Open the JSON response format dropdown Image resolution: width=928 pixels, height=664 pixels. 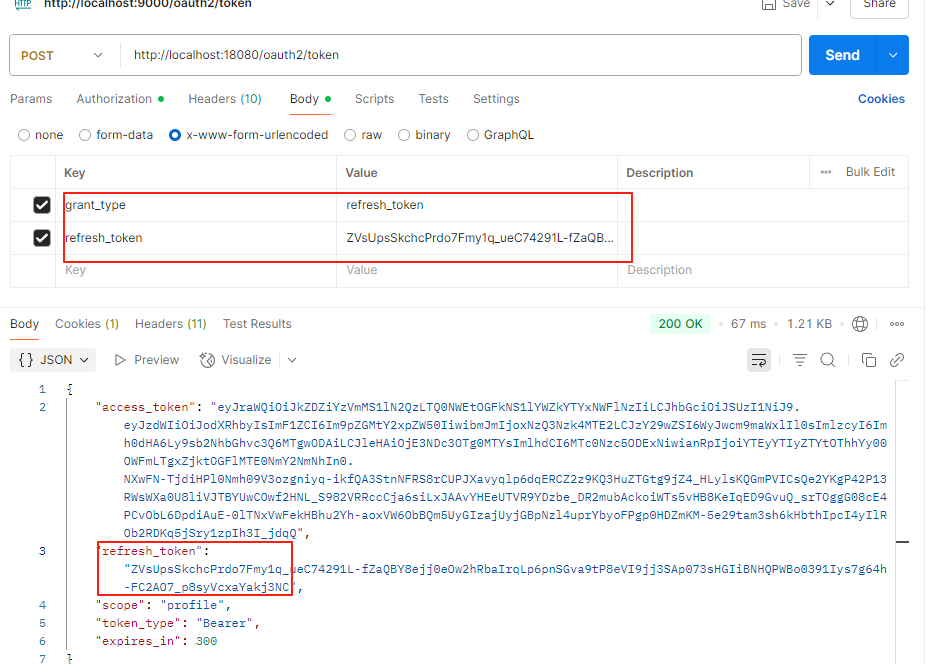[52, 359]
